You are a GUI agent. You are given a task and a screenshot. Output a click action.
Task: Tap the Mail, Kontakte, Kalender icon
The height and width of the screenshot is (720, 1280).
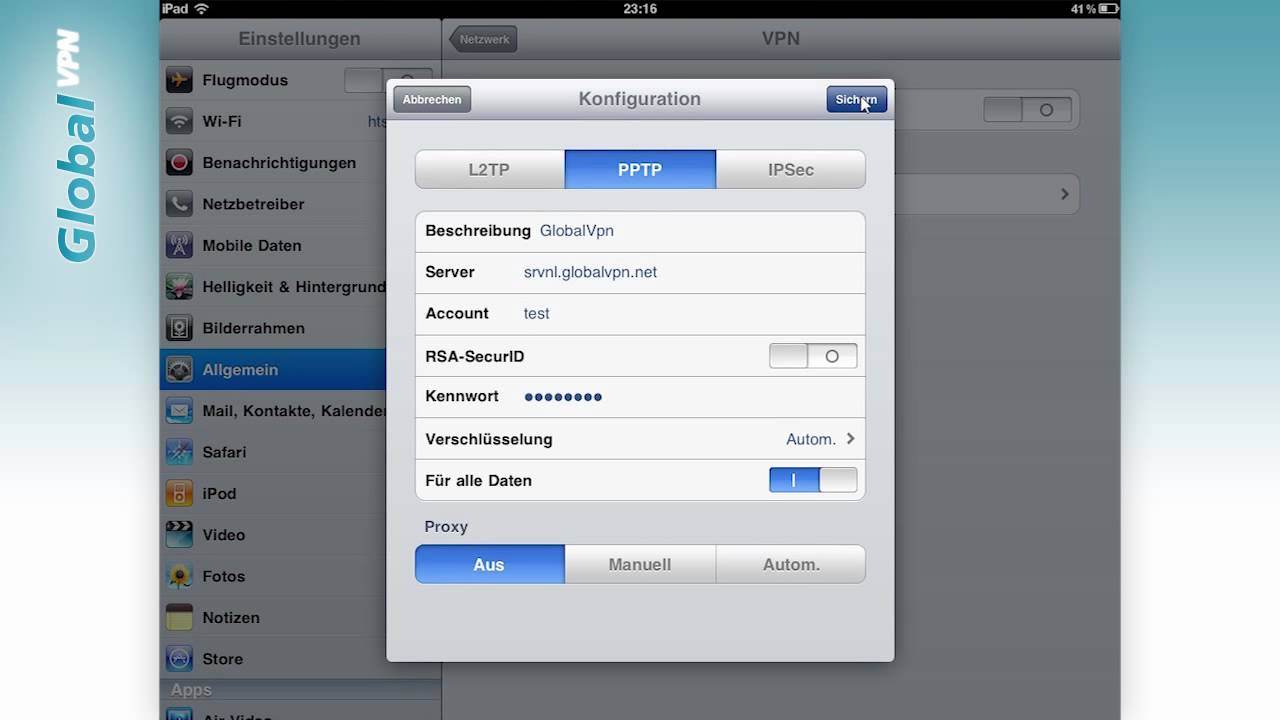180,410
